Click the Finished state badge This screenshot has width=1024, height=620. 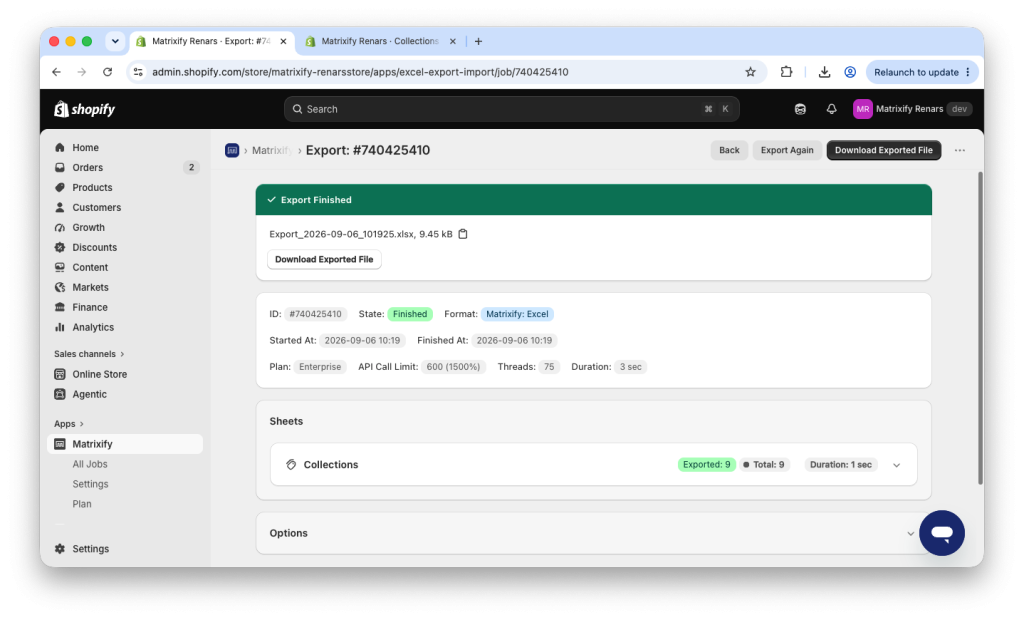point(409,314)
